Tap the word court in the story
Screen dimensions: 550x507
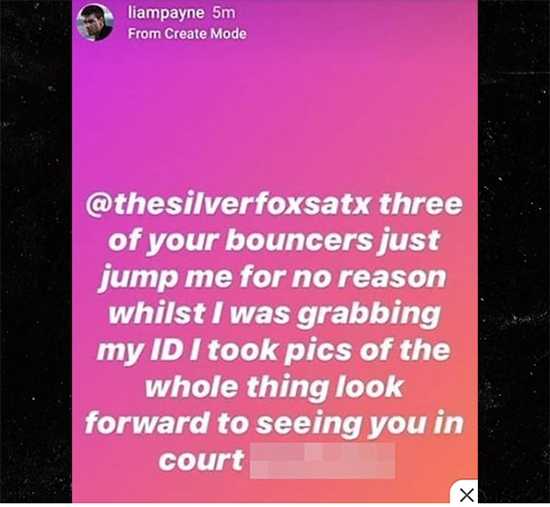201,460
